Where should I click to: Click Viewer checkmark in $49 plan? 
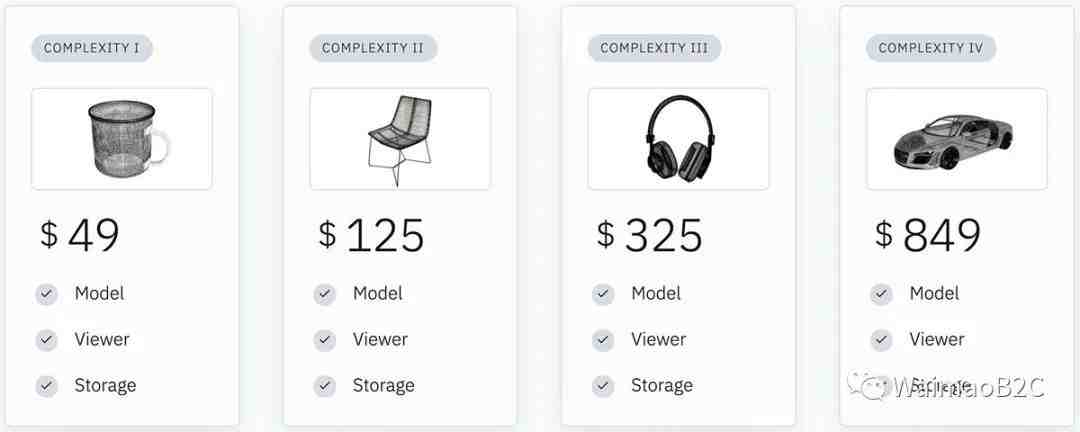[x=47, y=340]
